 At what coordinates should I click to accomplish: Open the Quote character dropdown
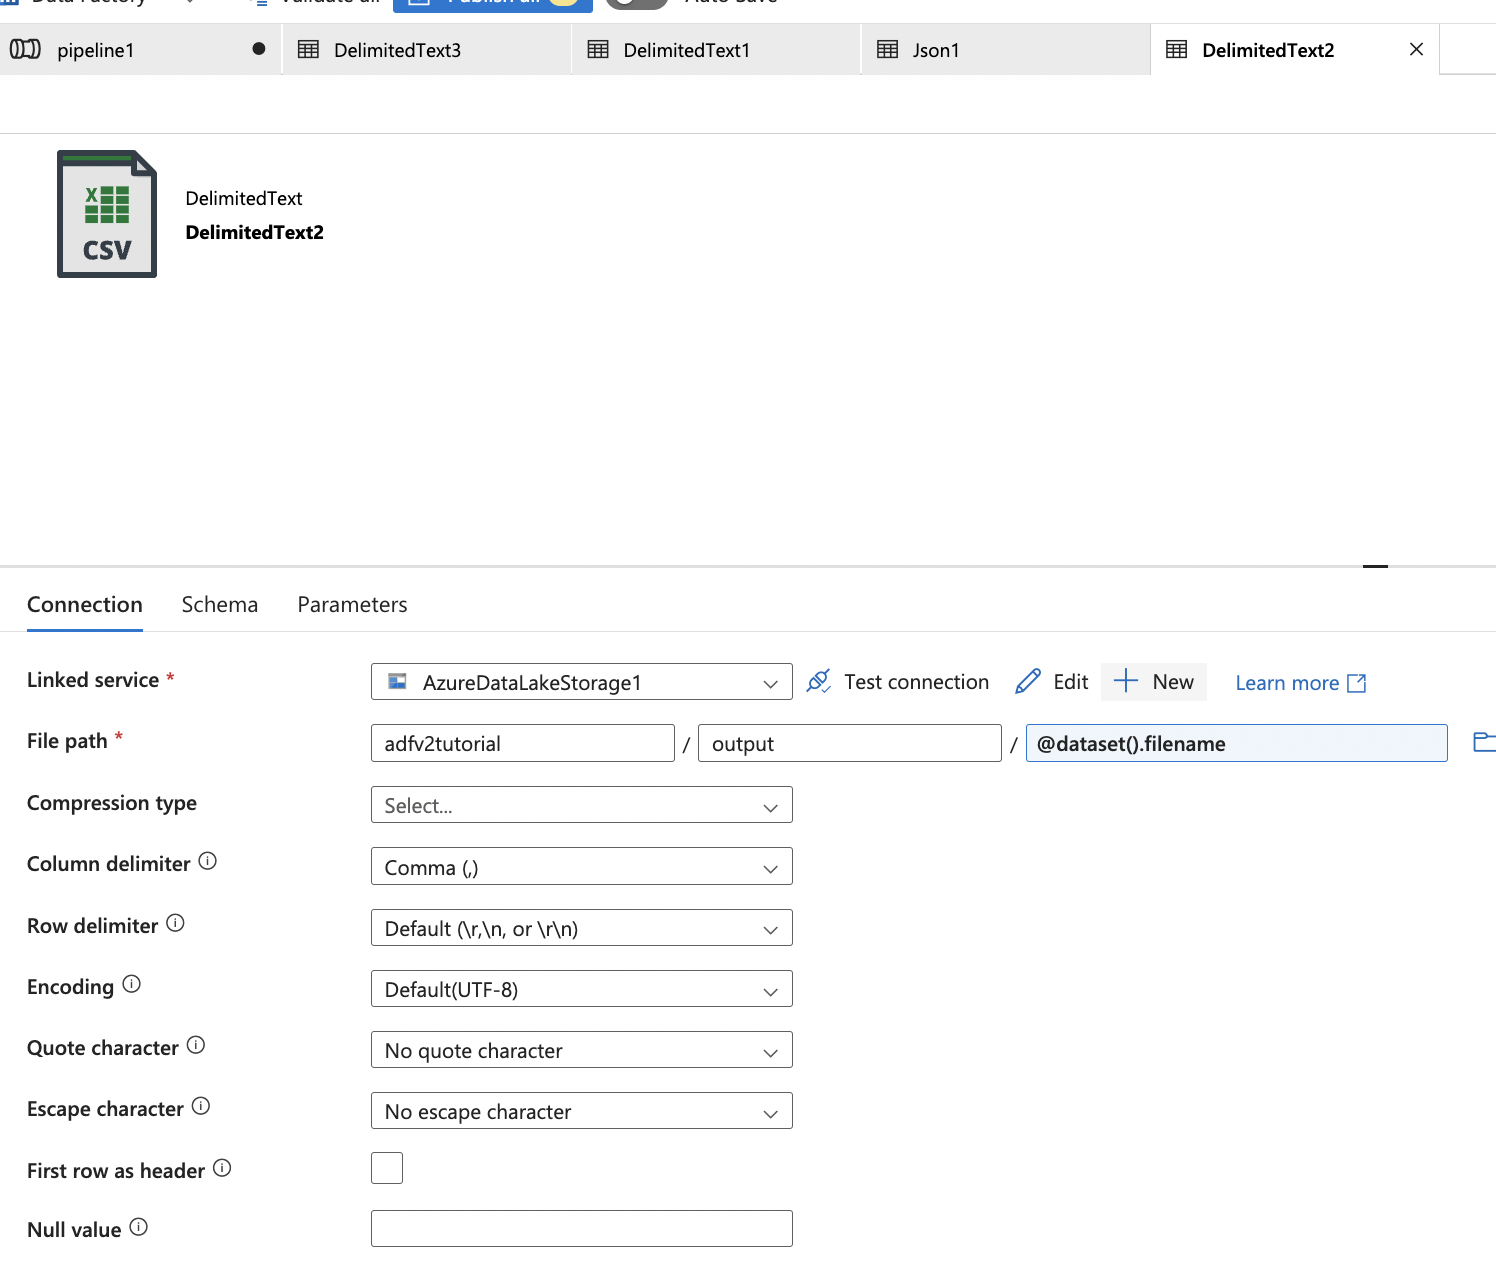pos(580,1050)
